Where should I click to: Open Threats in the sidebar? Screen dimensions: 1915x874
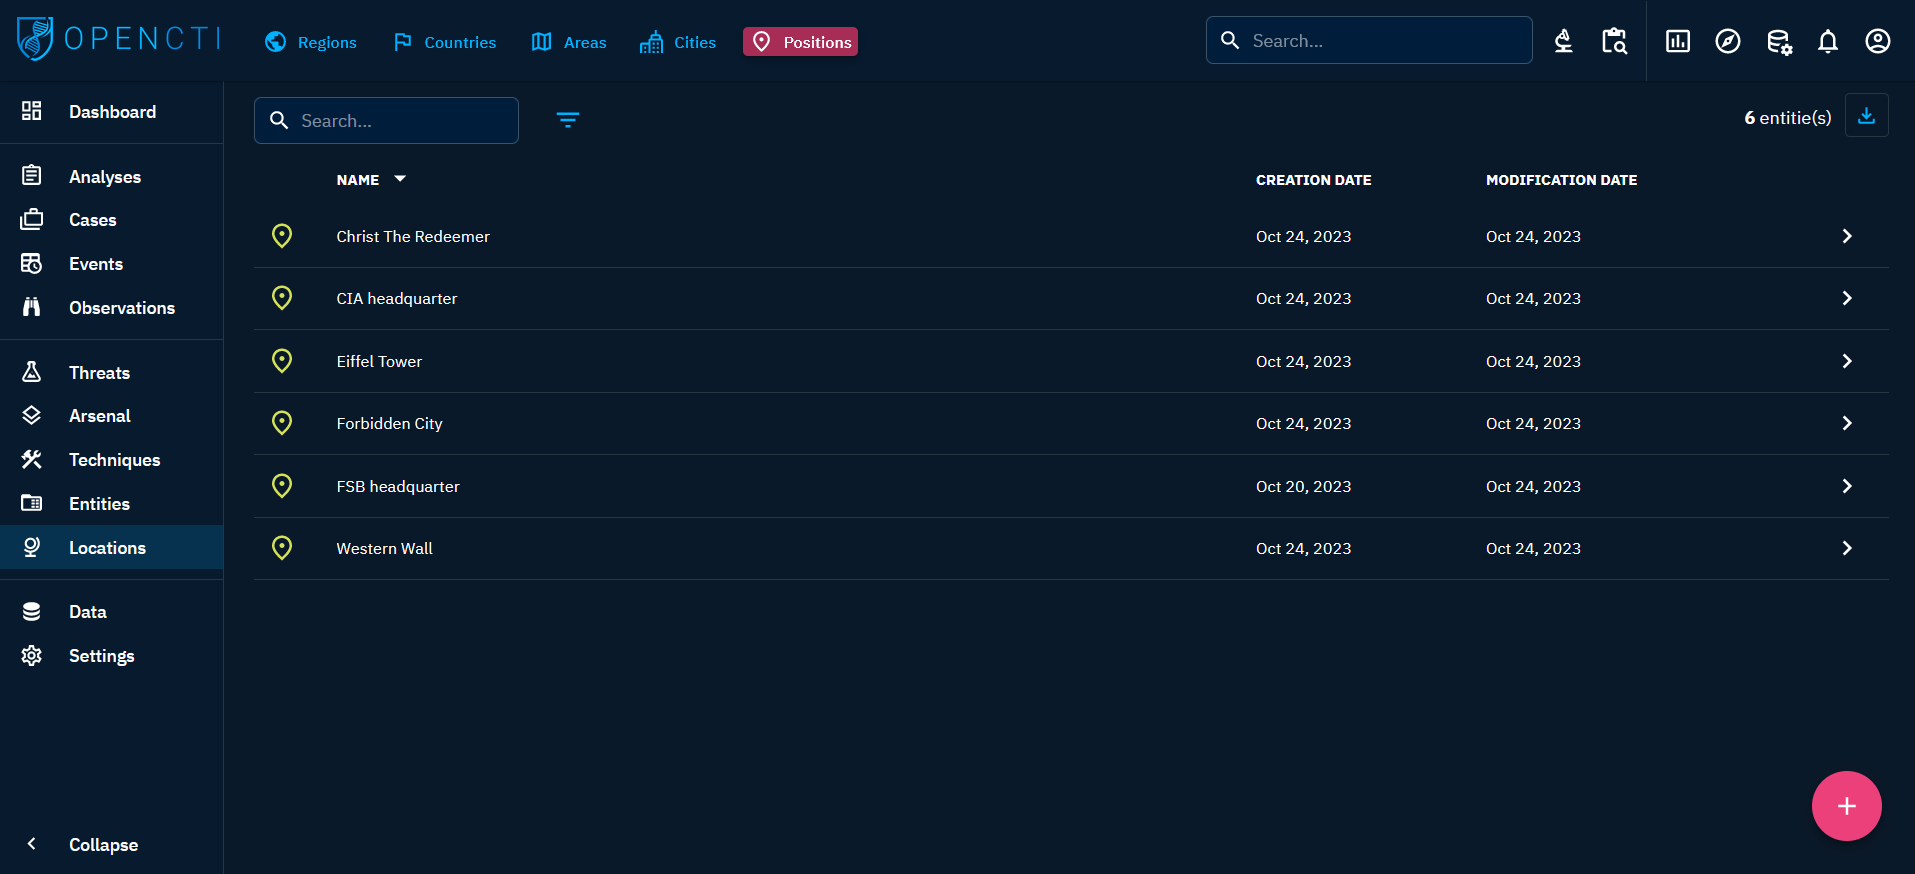coord(99,373)
